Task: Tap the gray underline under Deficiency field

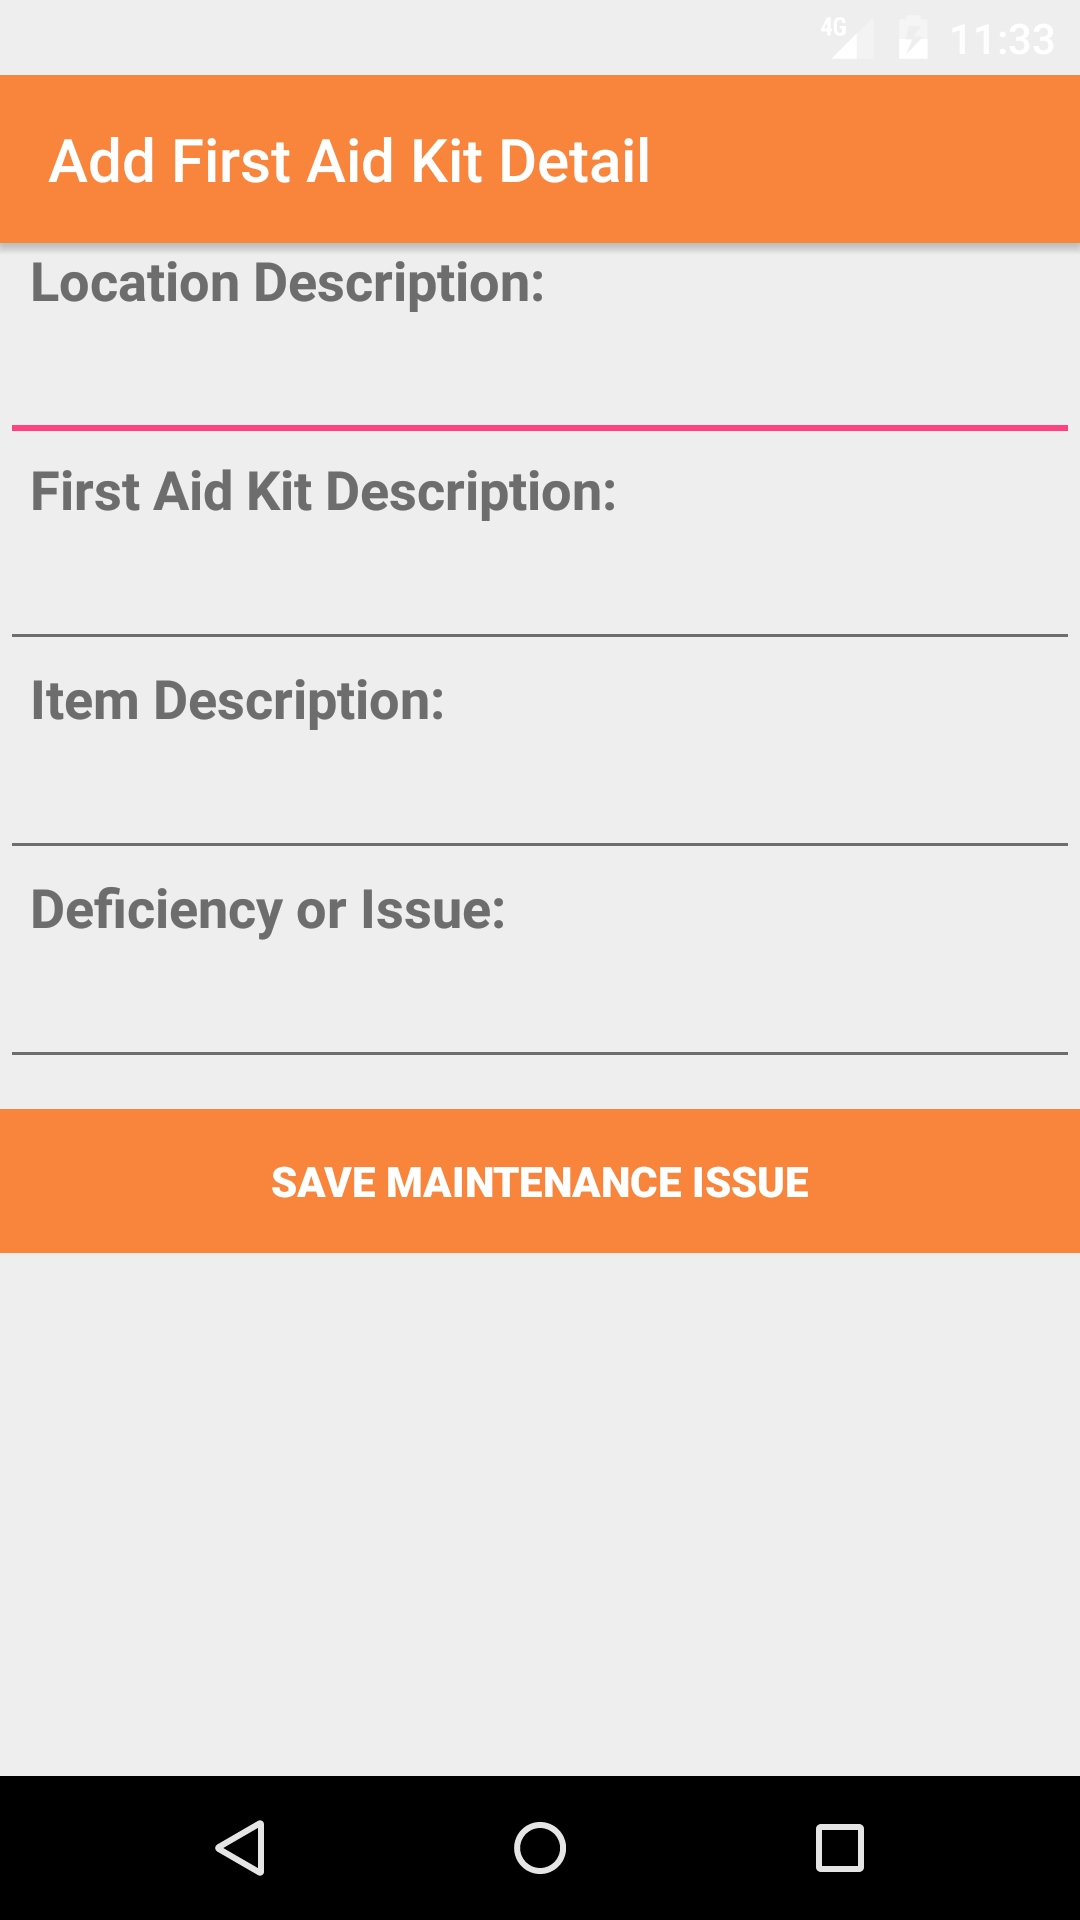Action: coord(540,1053)
